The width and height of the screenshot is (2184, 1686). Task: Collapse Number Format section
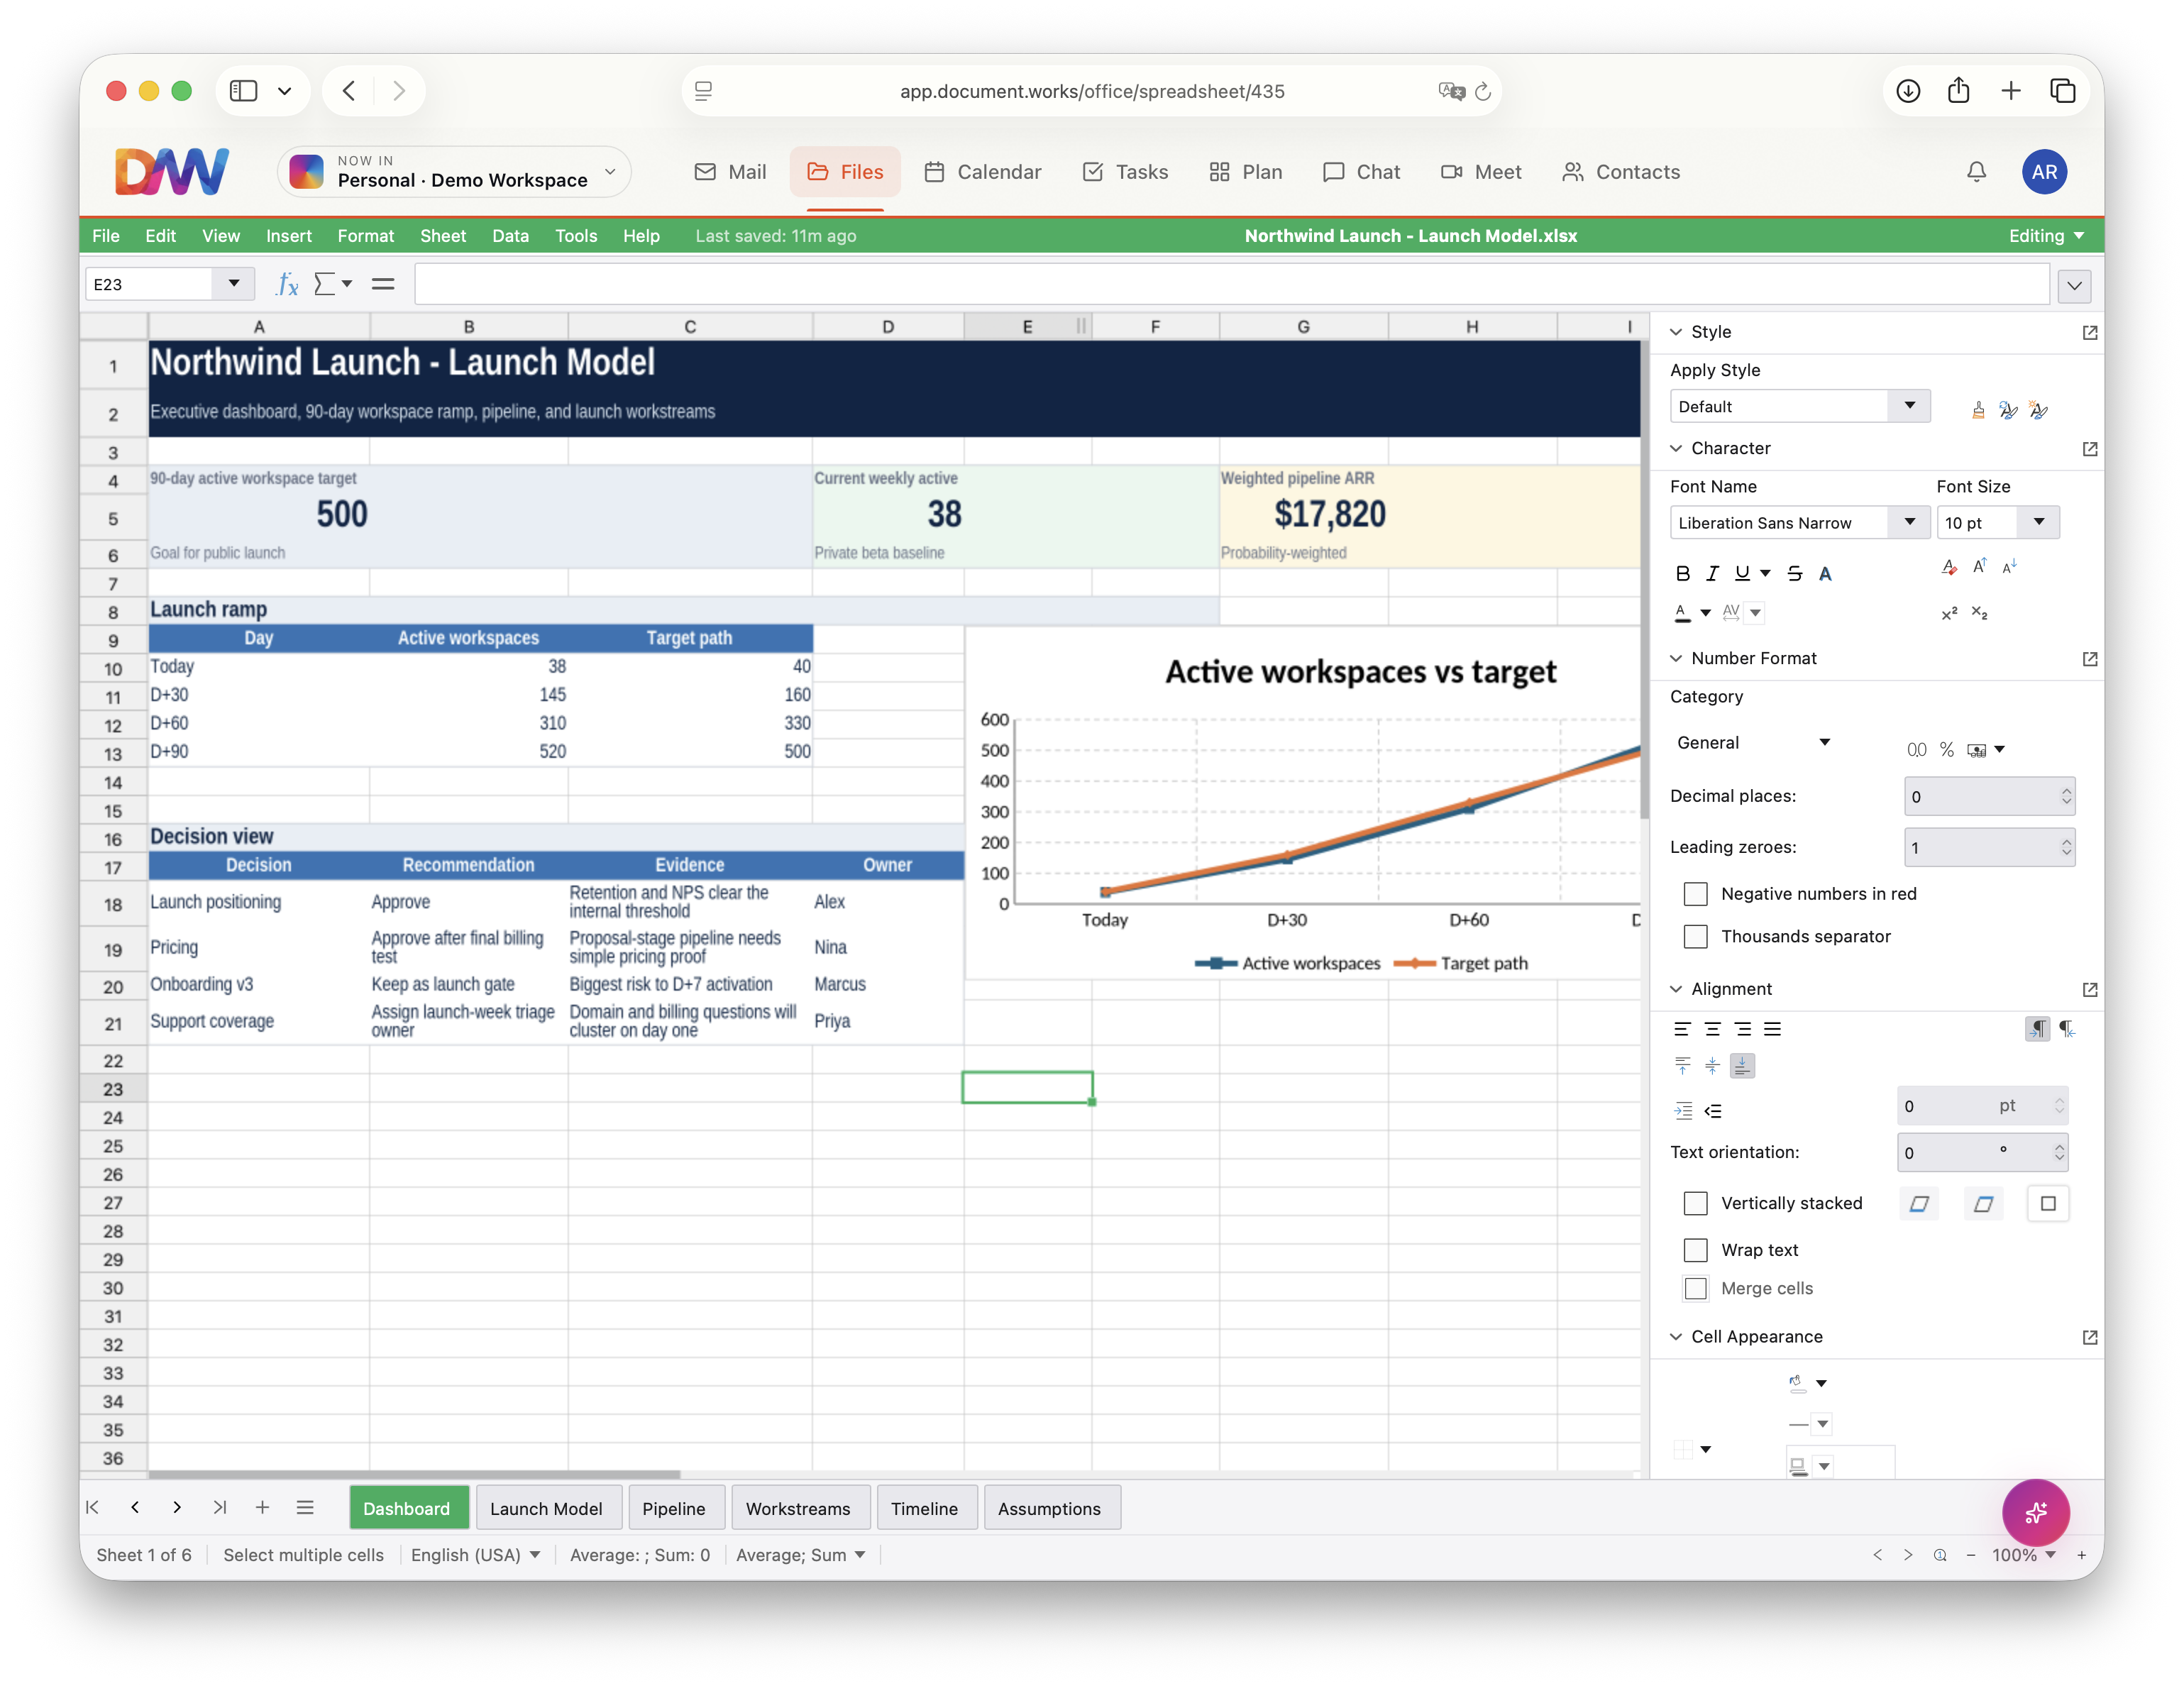[x=1676, y=658]
